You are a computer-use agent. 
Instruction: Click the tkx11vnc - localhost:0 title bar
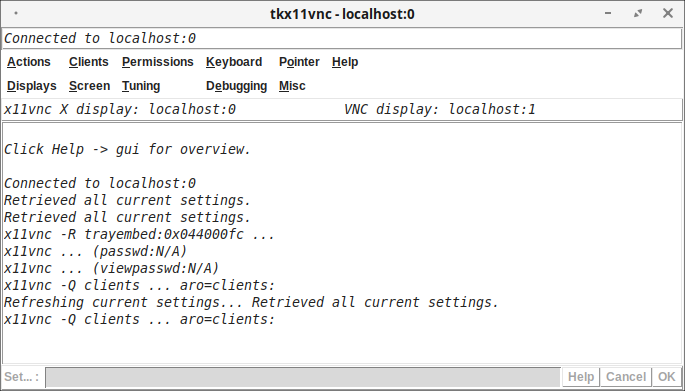pos(342,14)
